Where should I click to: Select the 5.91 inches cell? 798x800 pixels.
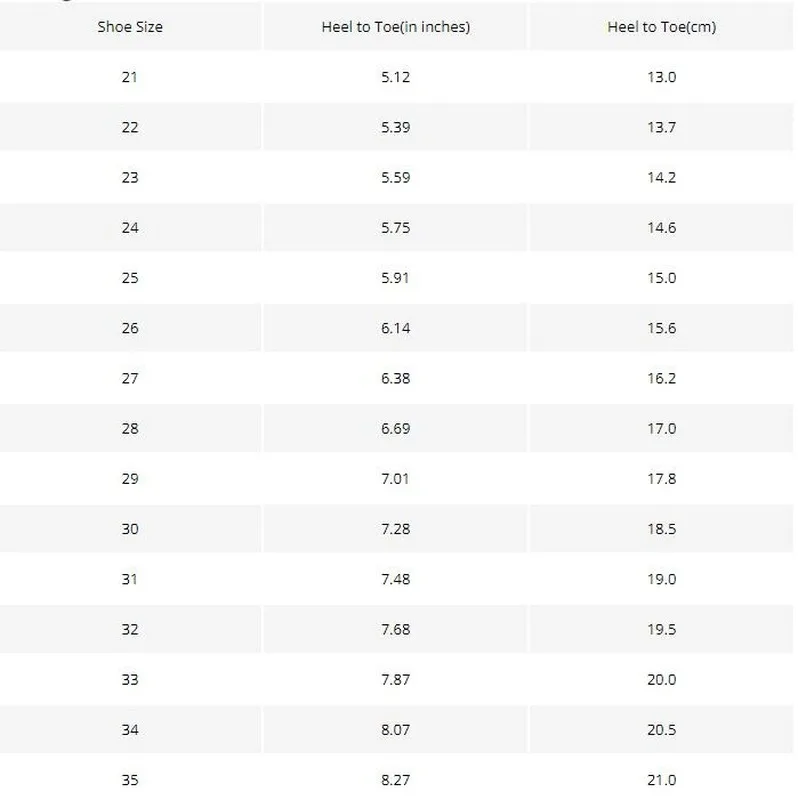pos(395,278)
